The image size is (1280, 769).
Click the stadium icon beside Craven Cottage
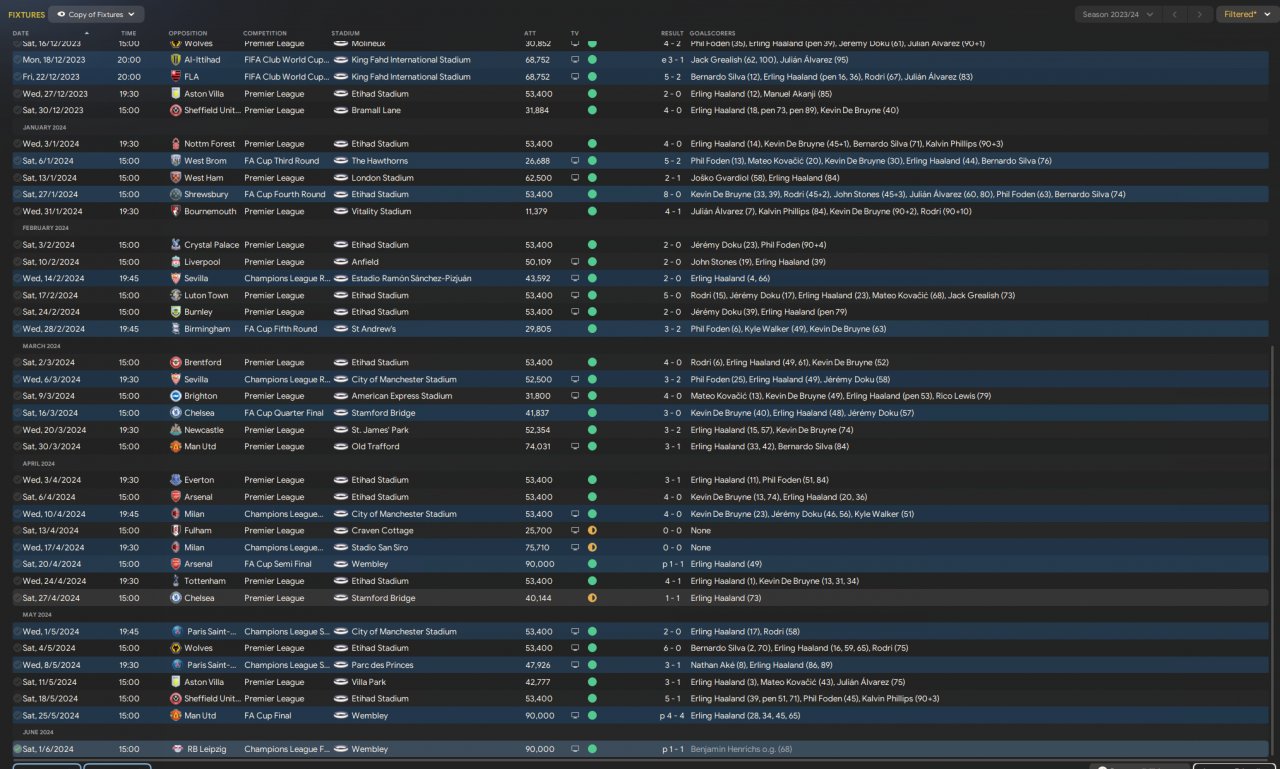pos(341,531)
